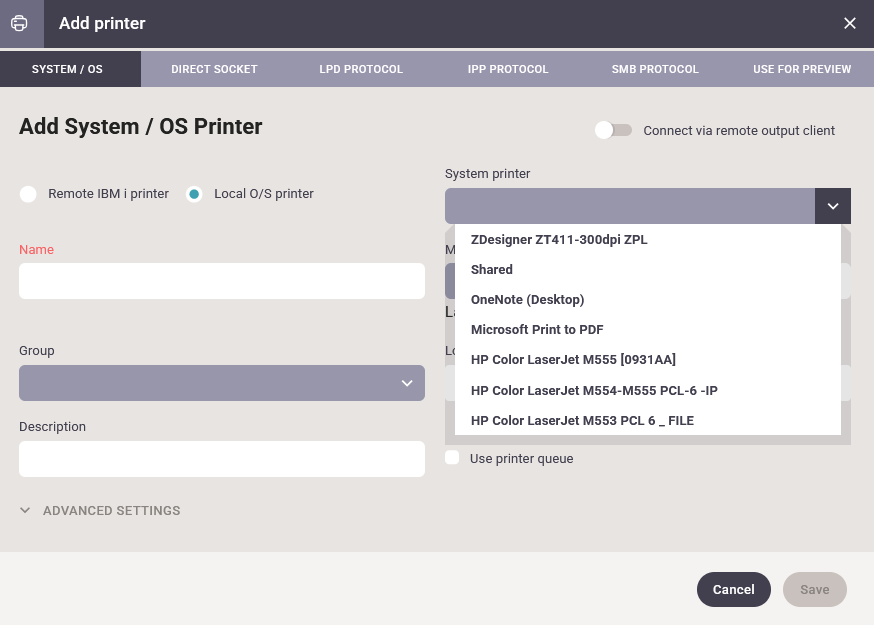Choose ZDesigner ZT411-300dpi ZPL printer
Viewport: 874px width, 625px height.
[x=559, y=240]
